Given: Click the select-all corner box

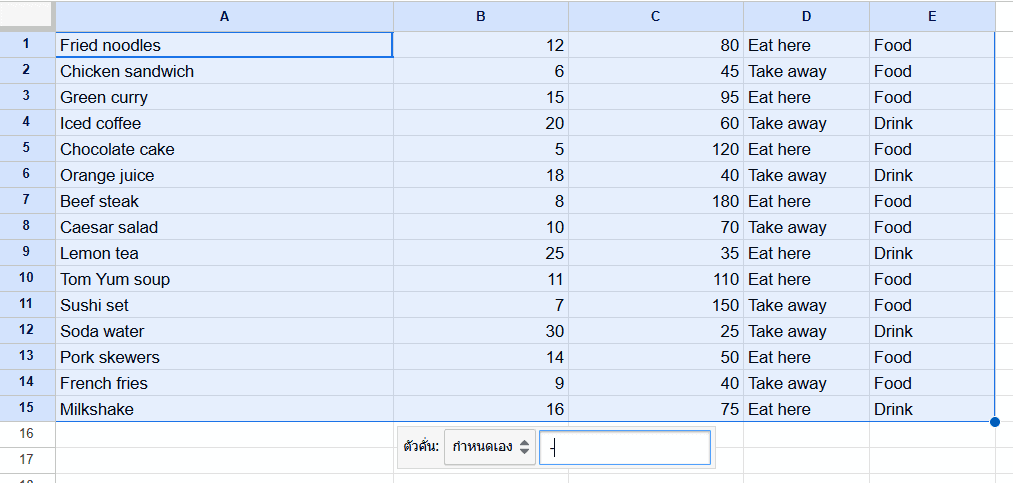Looking at the screenshot, I should click(27, 16).
